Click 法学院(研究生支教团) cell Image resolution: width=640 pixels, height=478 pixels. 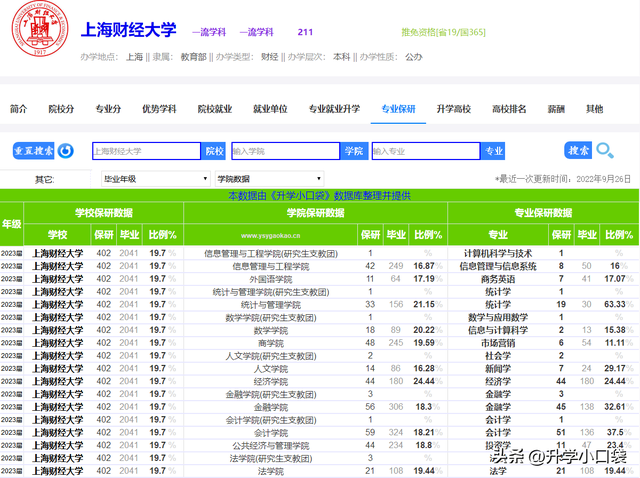coord(271,458)
